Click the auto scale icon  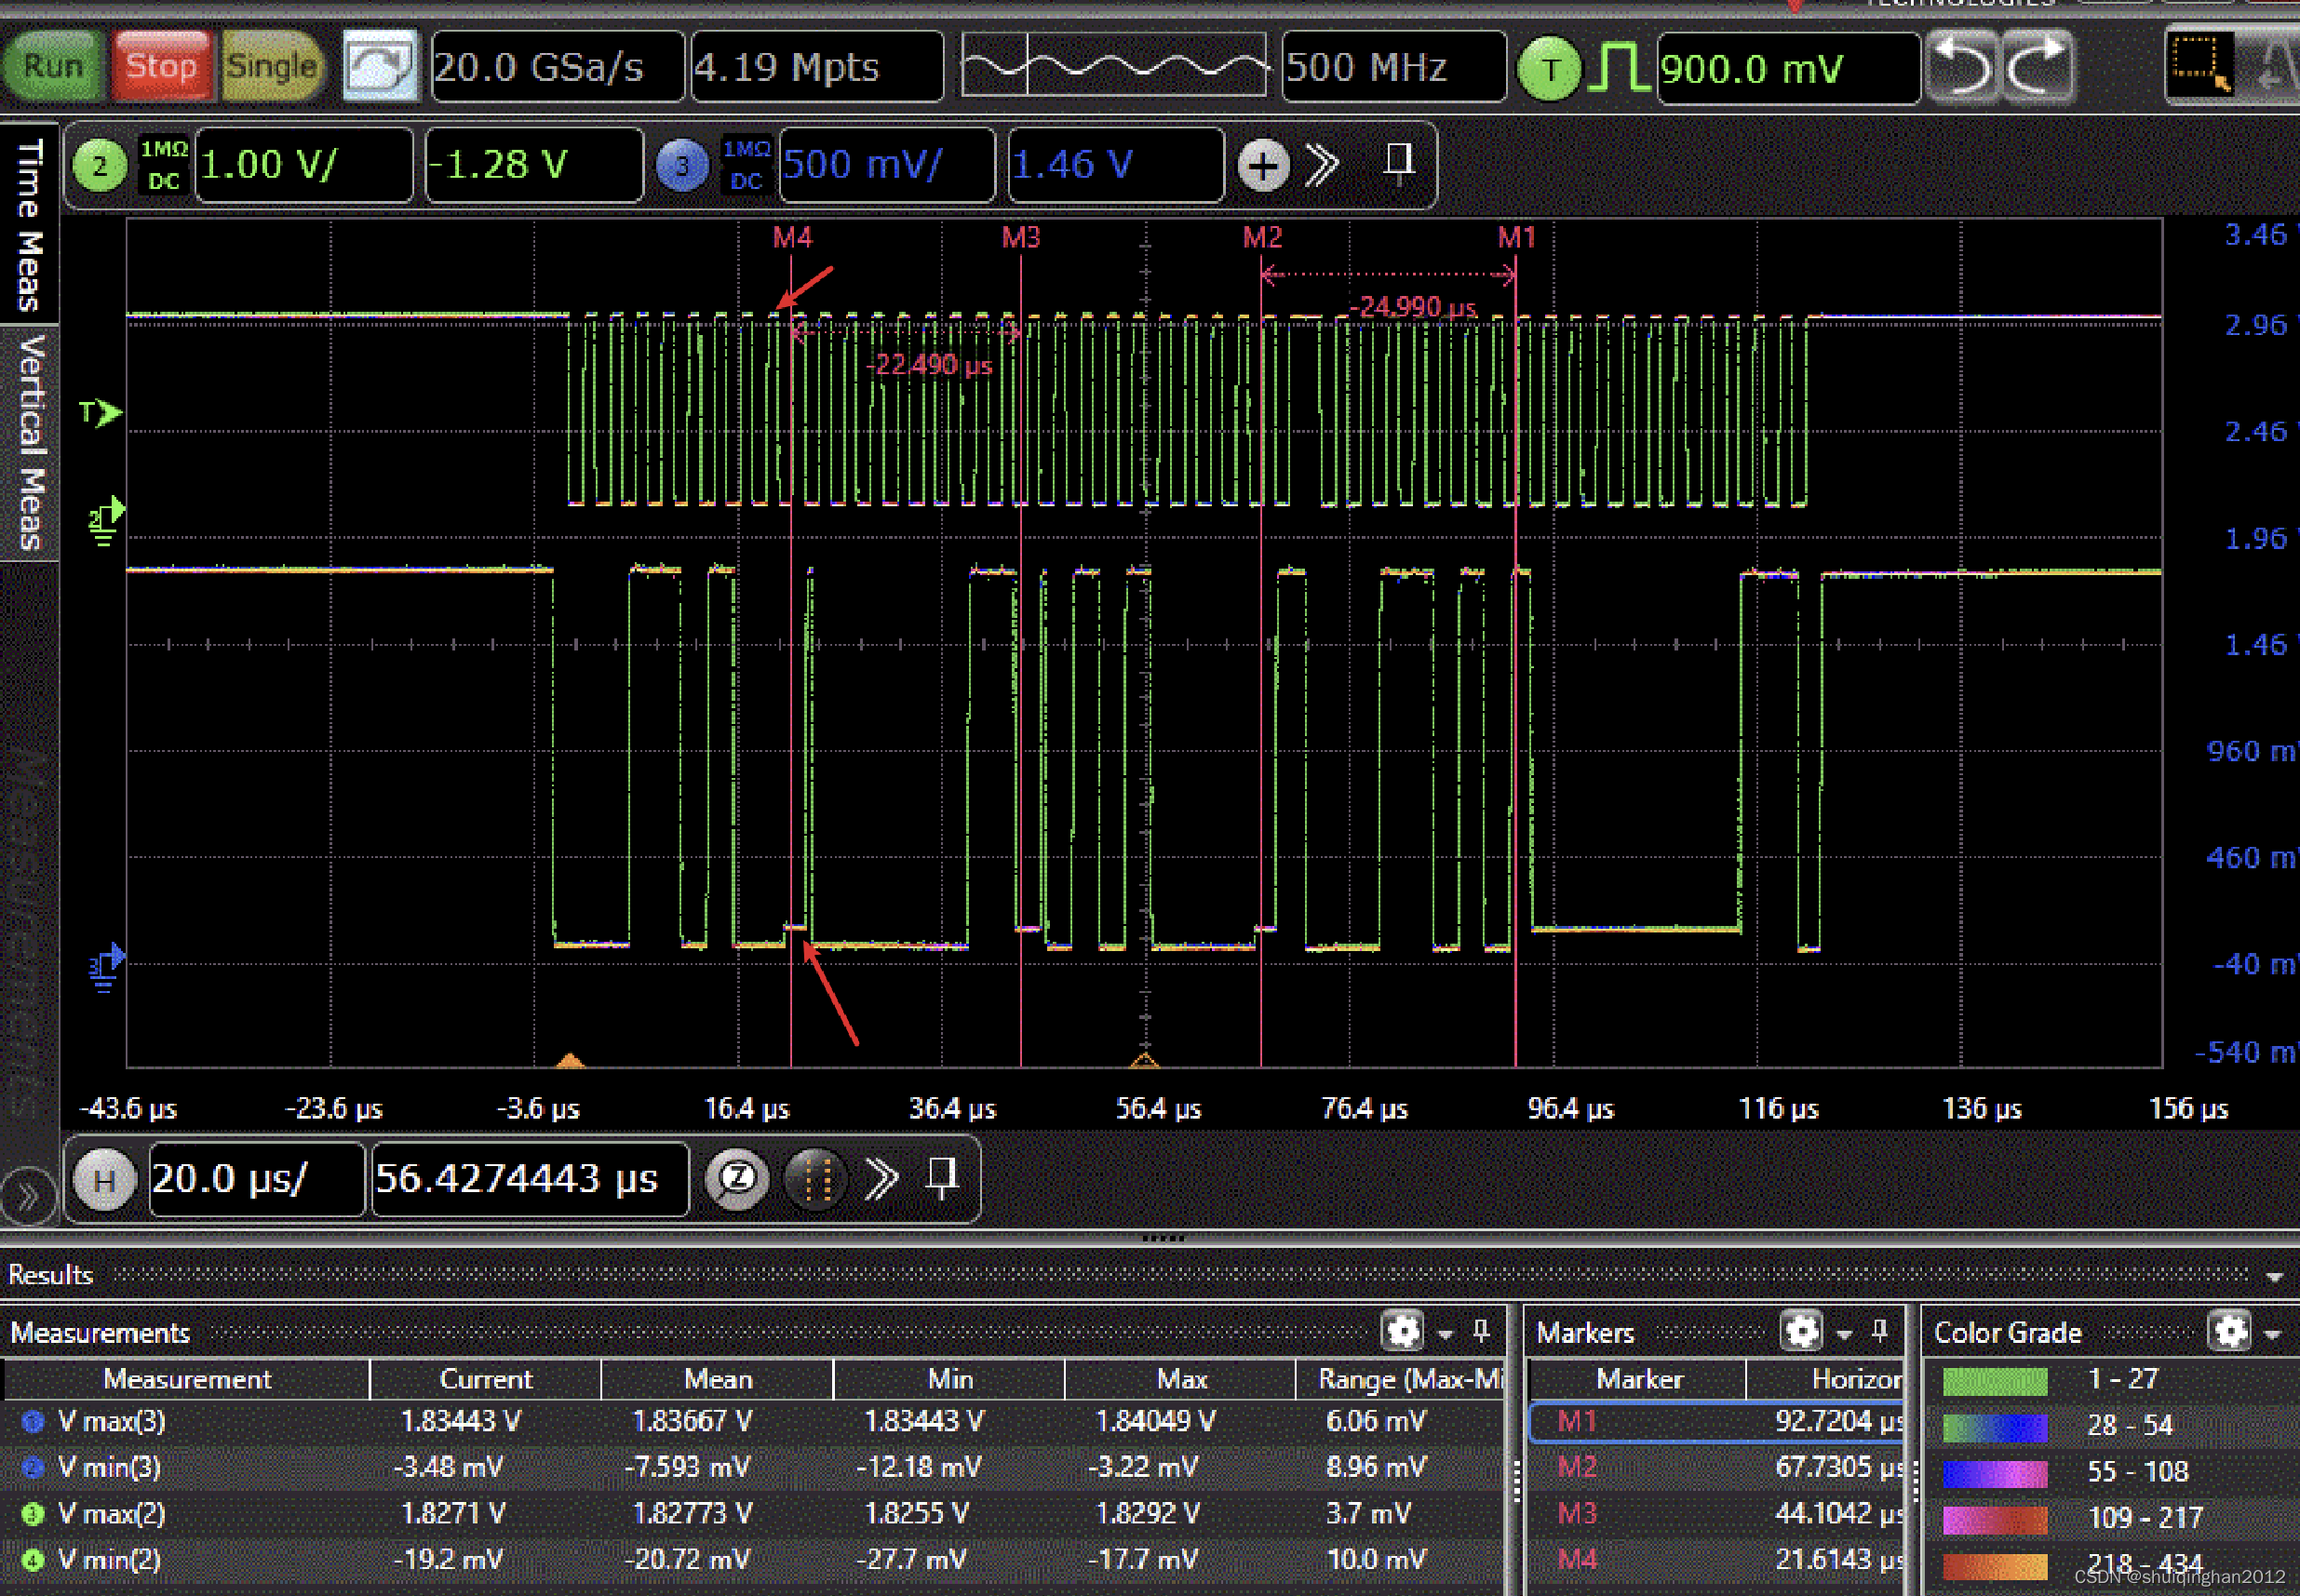pyautogui.click(x=379, y=67)
